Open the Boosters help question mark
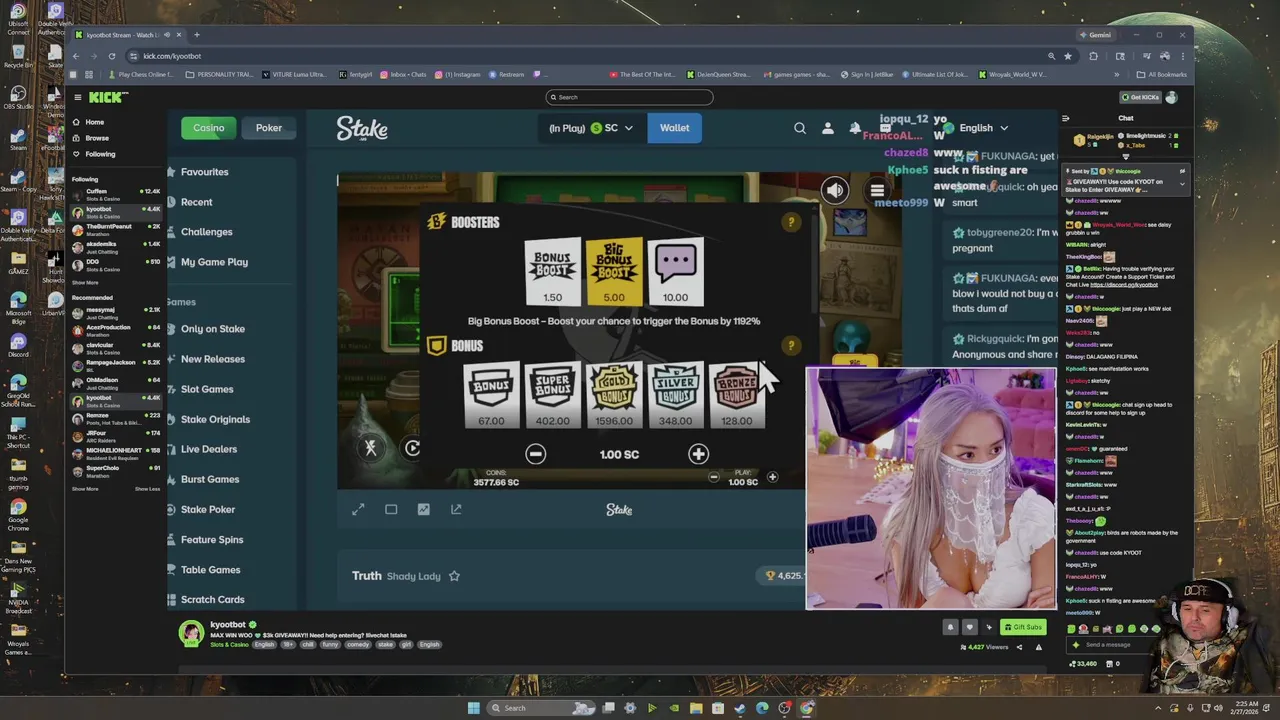Image resolution: width=1280 pixels, height=720 pixels. [791, 222]
